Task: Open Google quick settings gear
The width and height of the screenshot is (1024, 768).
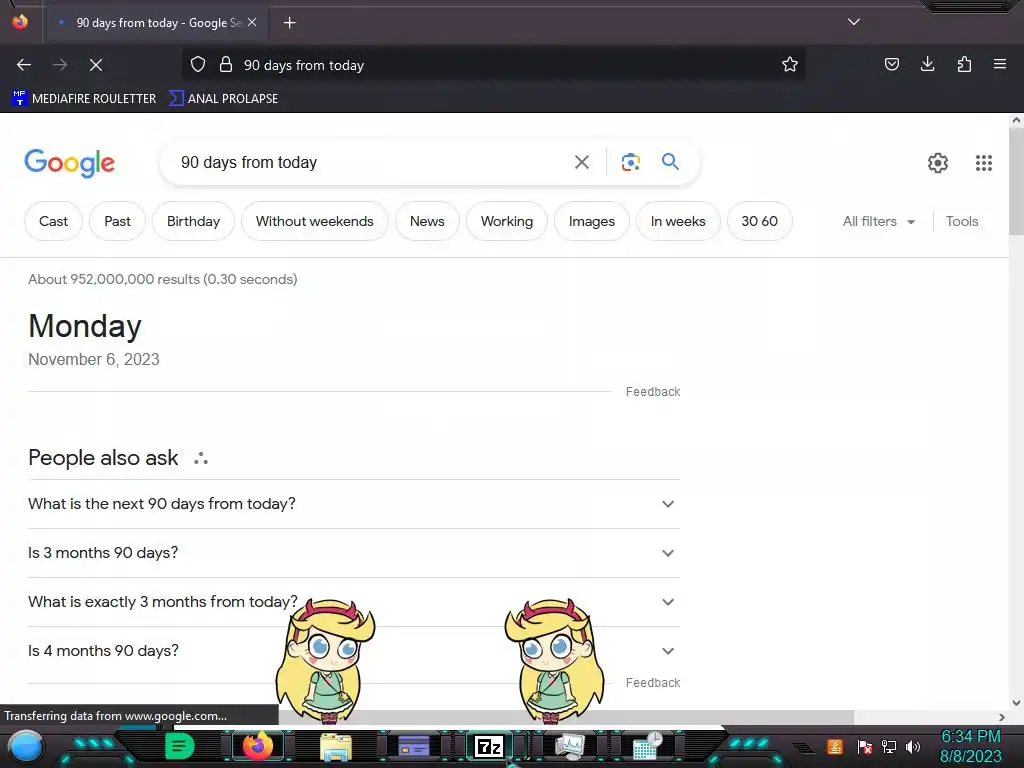Action: (x=938, y=163)
